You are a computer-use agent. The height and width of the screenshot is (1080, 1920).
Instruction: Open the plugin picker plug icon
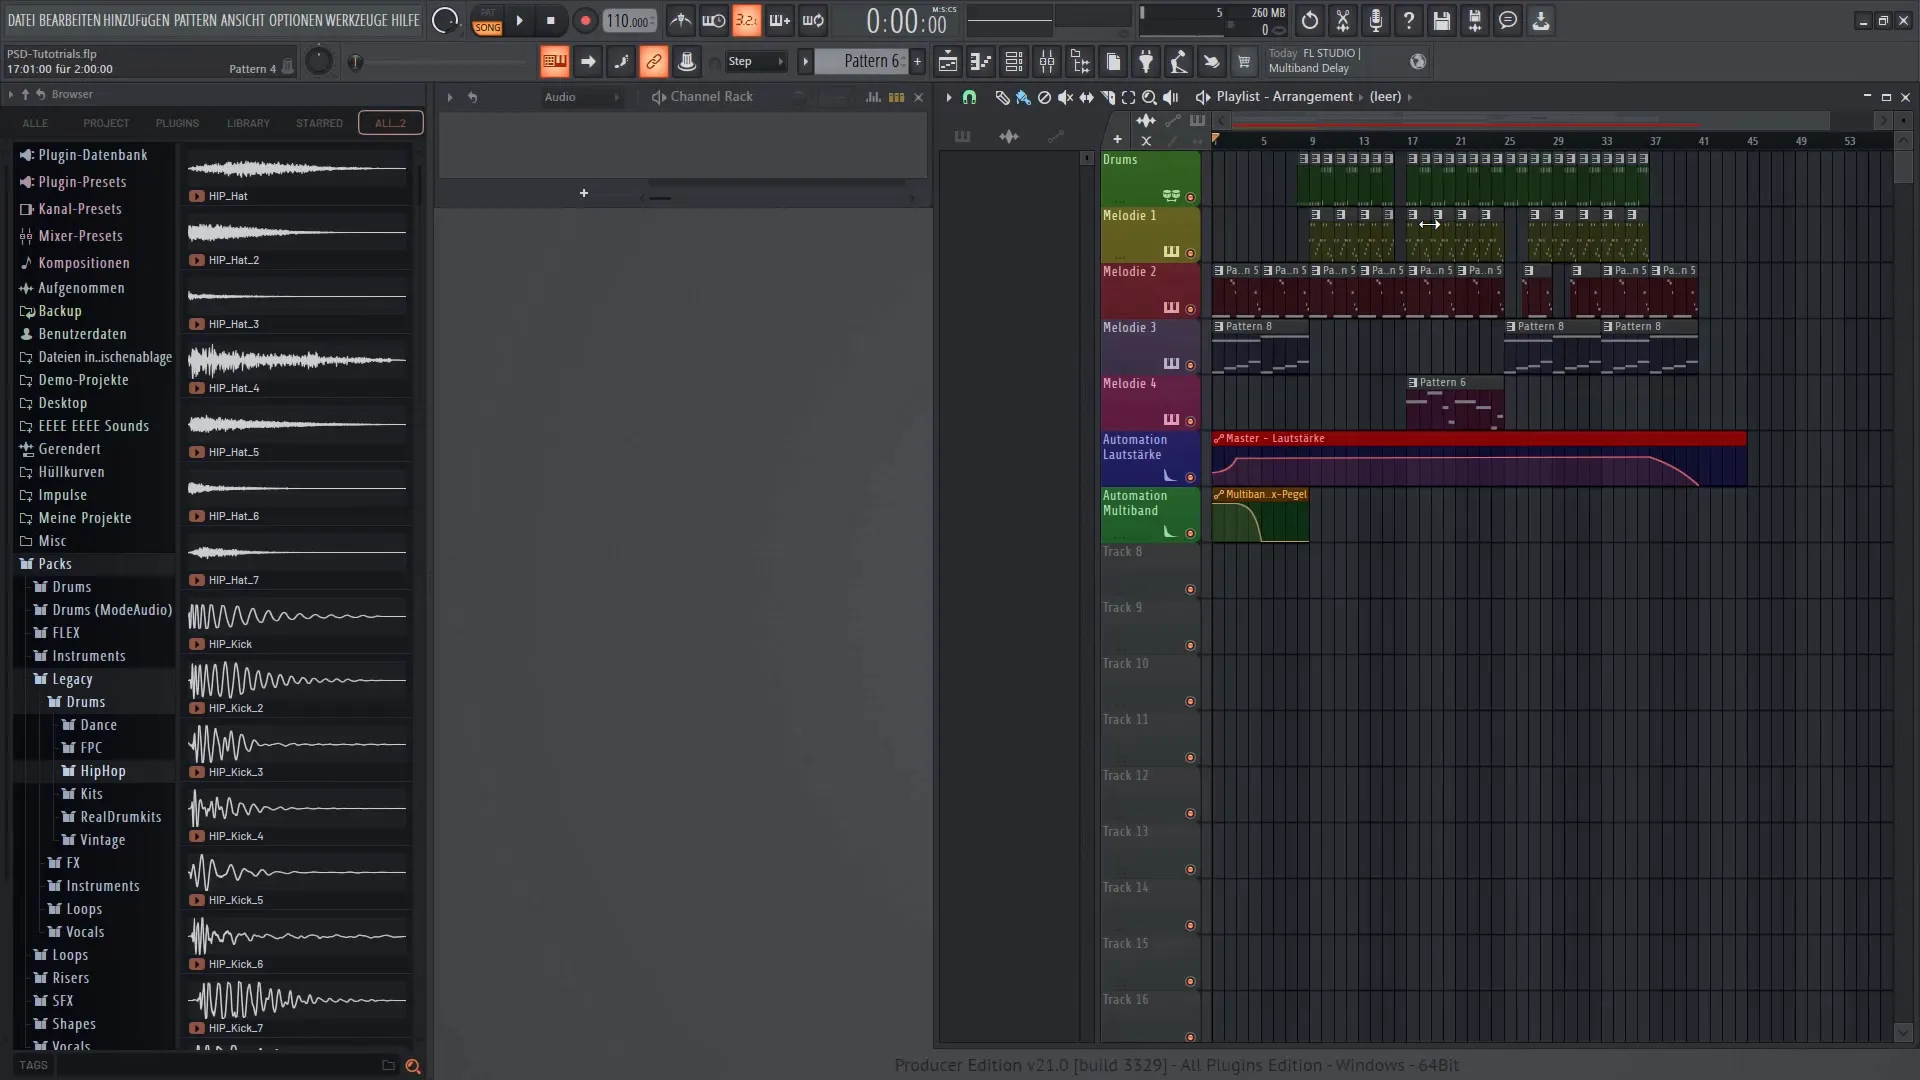point(1146,62)
